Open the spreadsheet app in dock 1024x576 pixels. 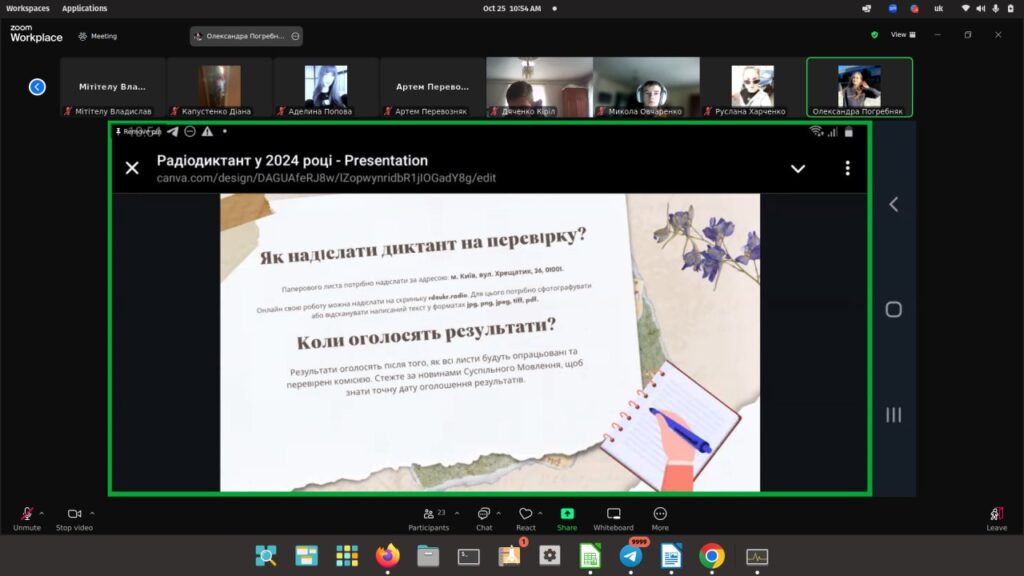click(x=590, y=556)
